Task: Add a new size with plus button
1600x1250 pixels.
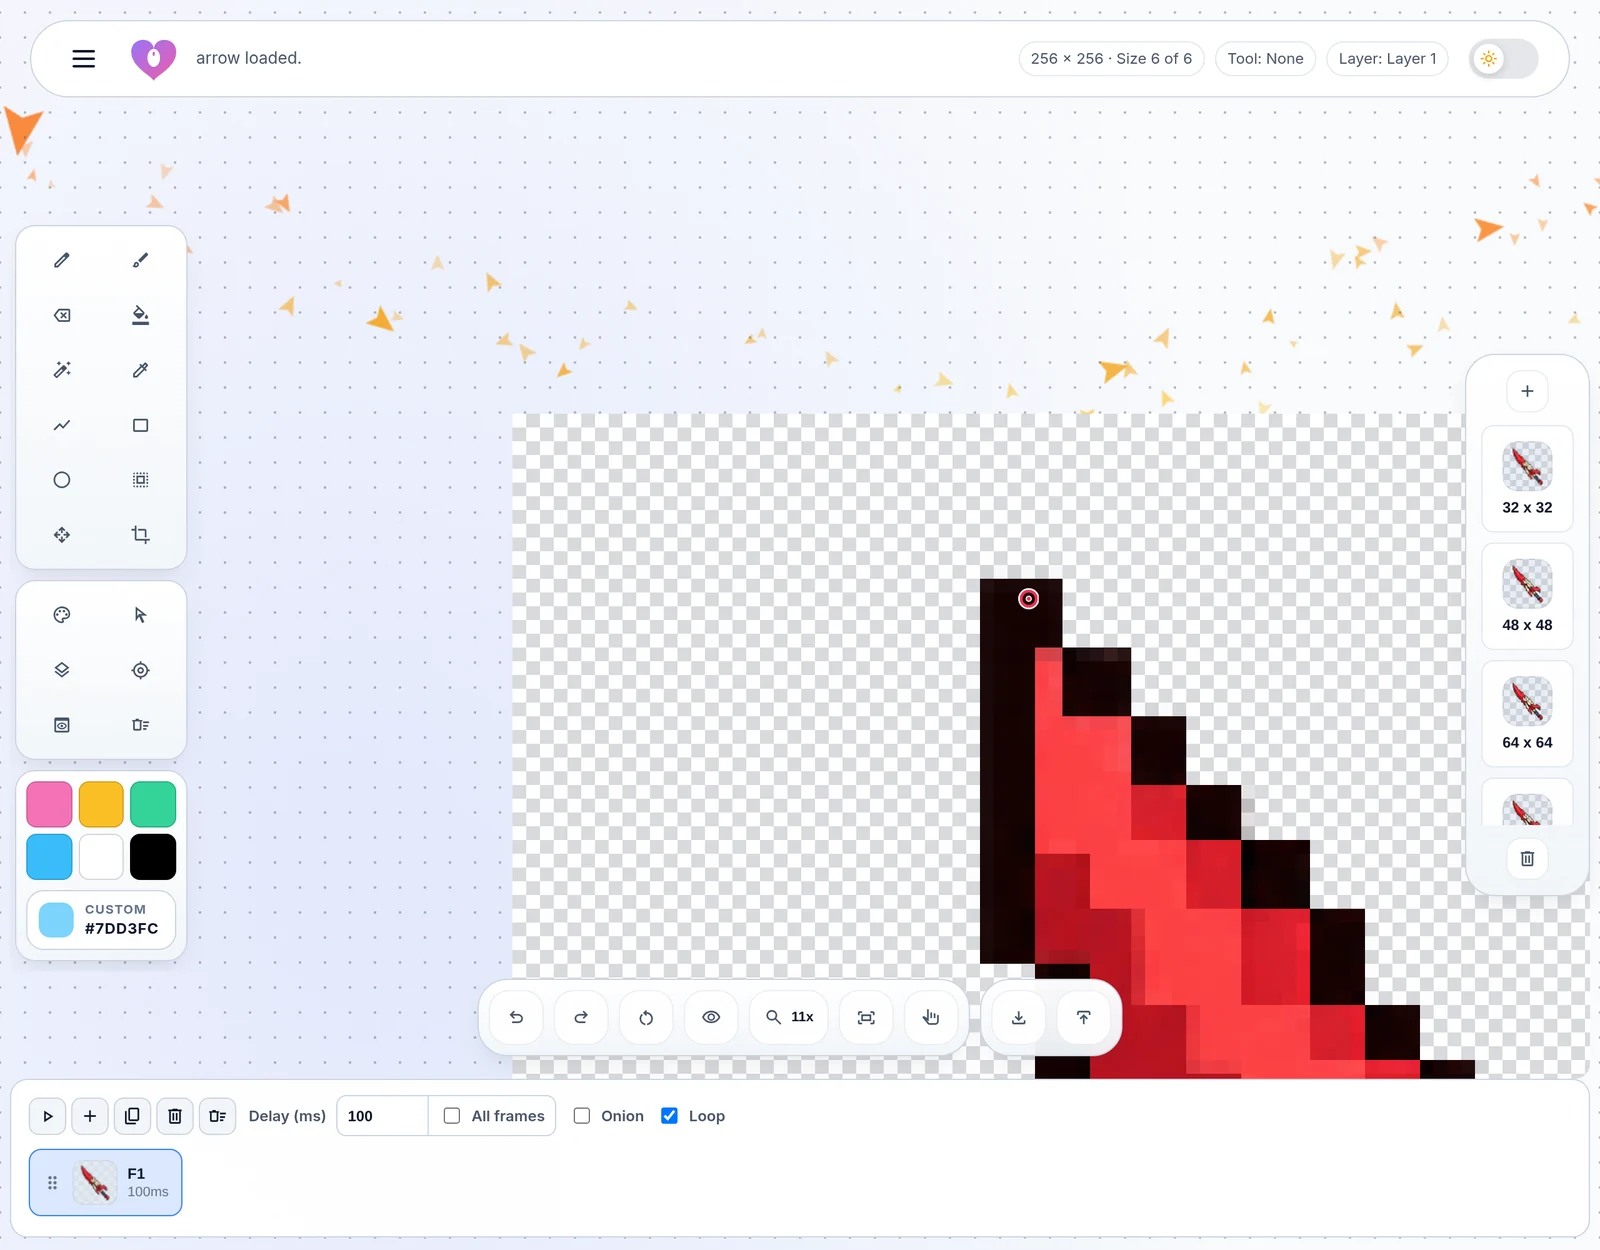Action: [x=1527, y=391]
